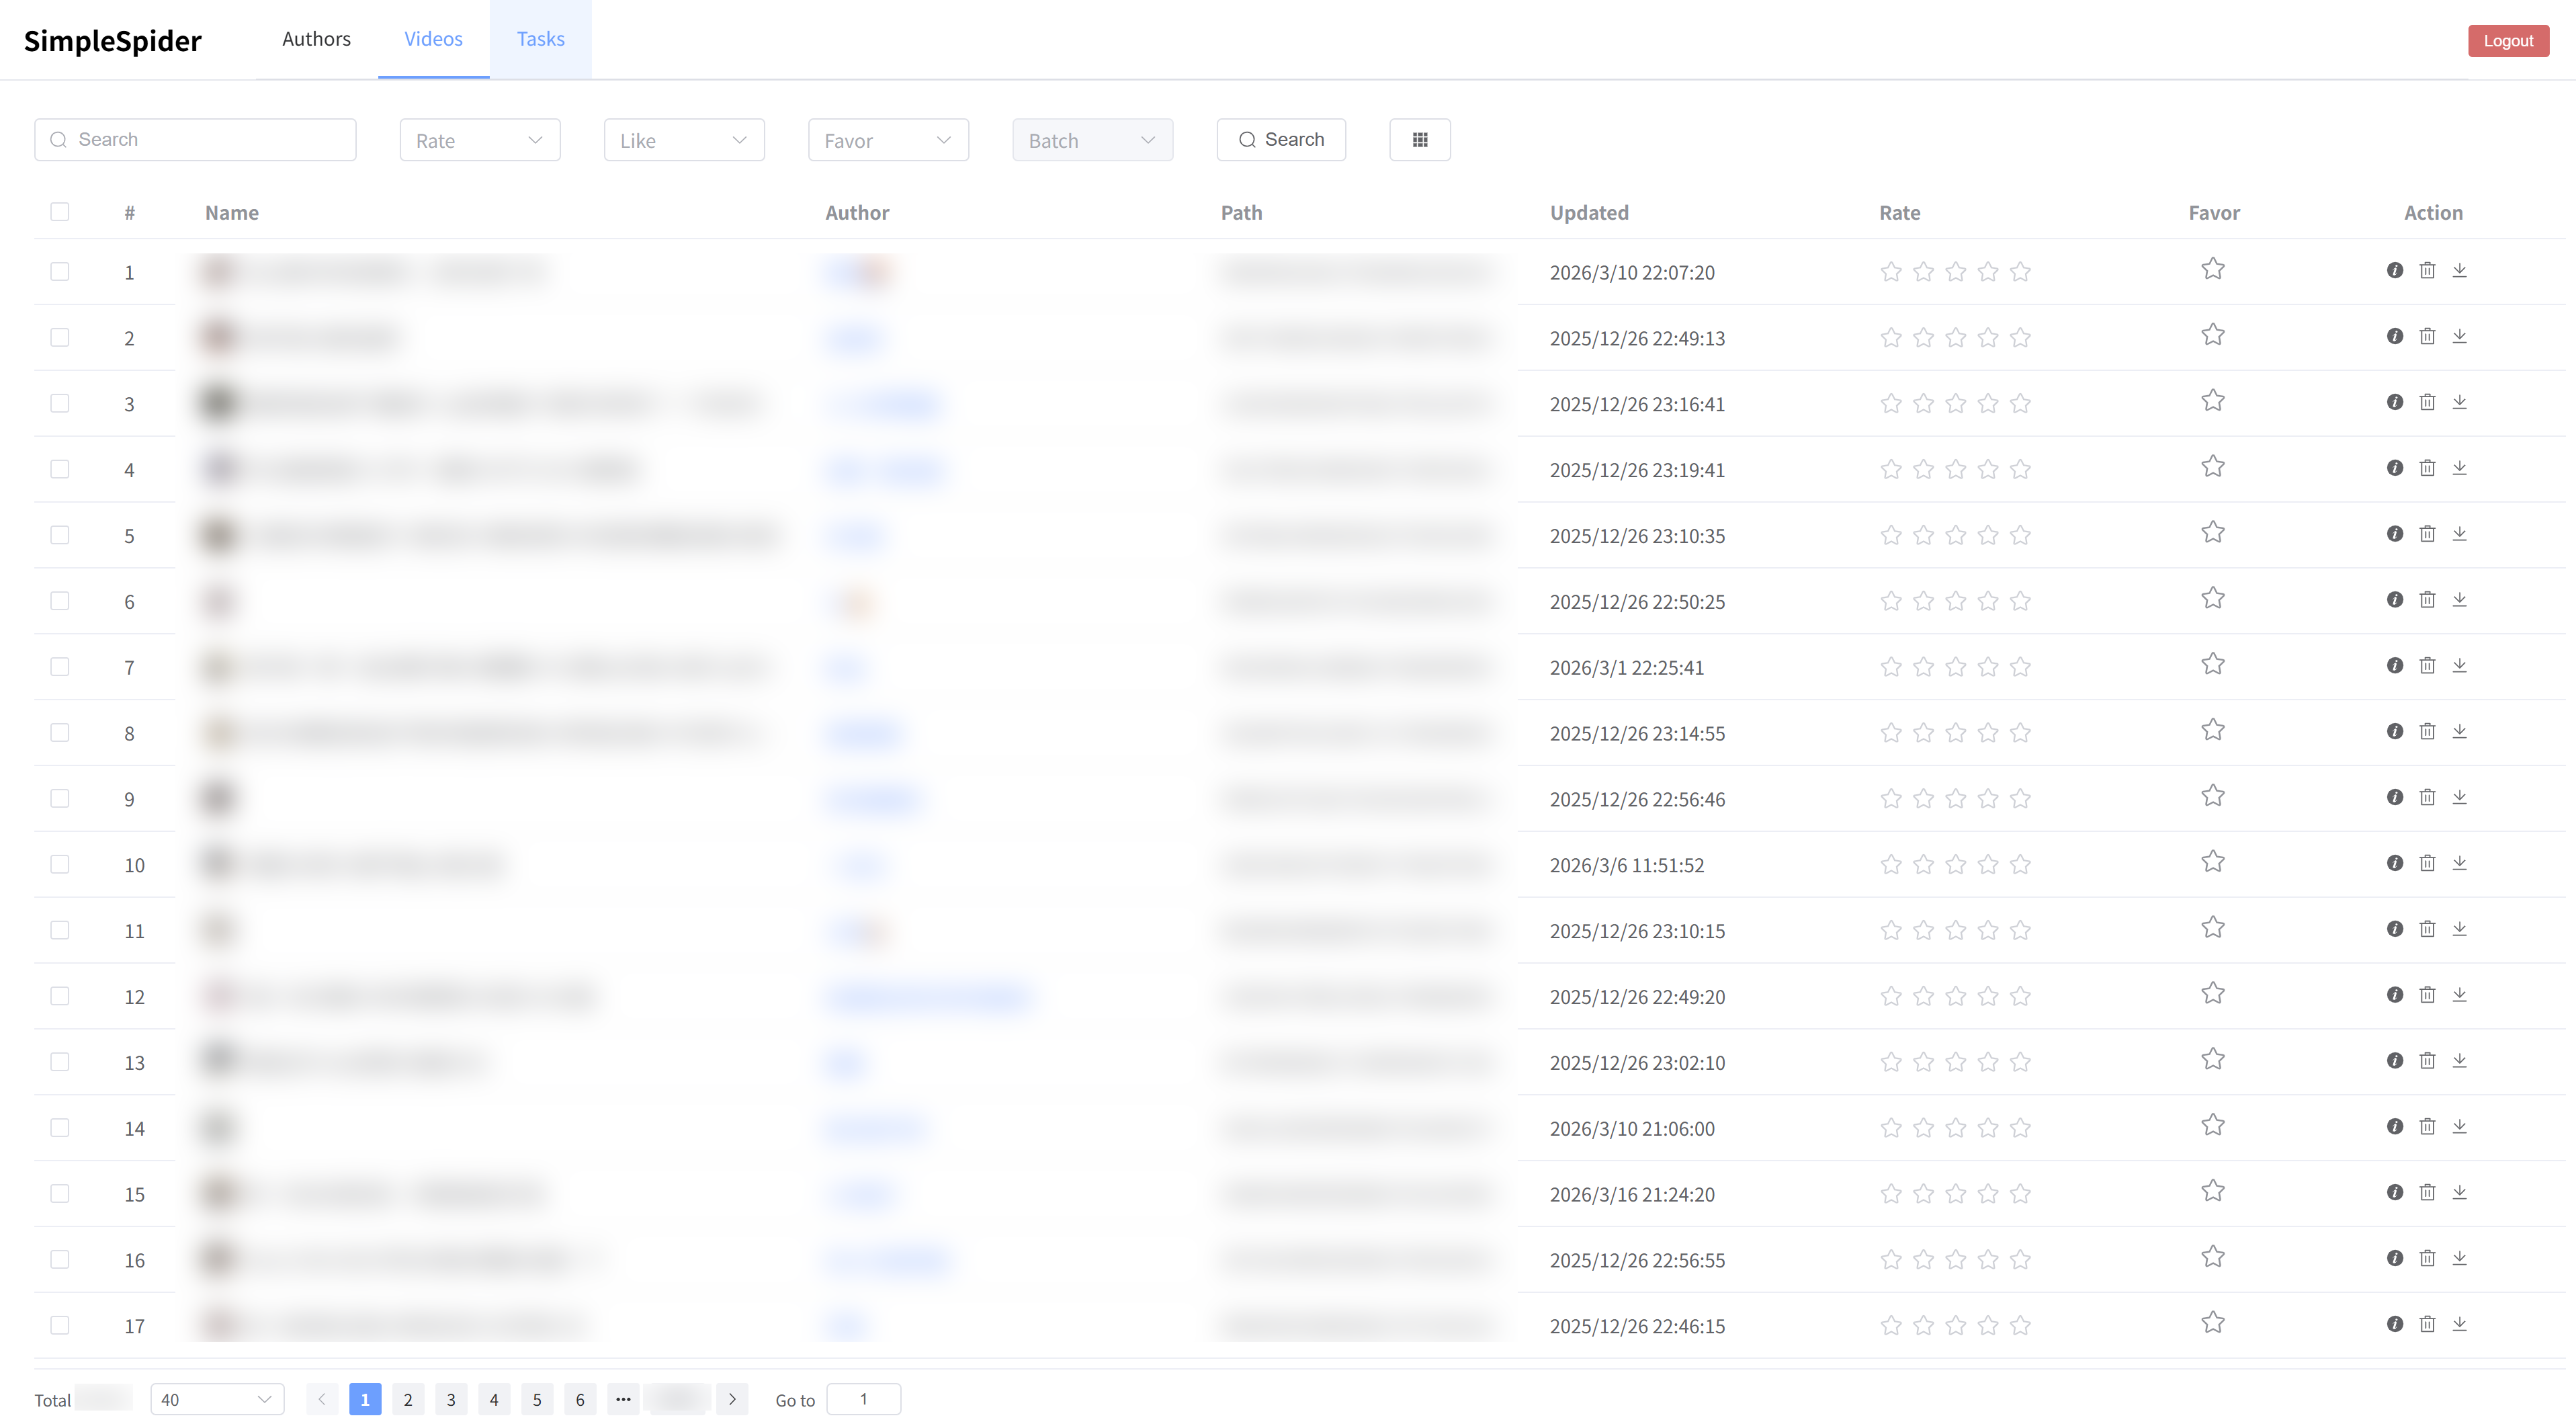The height and width of the screenshot is (1424, 2576).
Task: Open the Authors tab
Action: 316,39
